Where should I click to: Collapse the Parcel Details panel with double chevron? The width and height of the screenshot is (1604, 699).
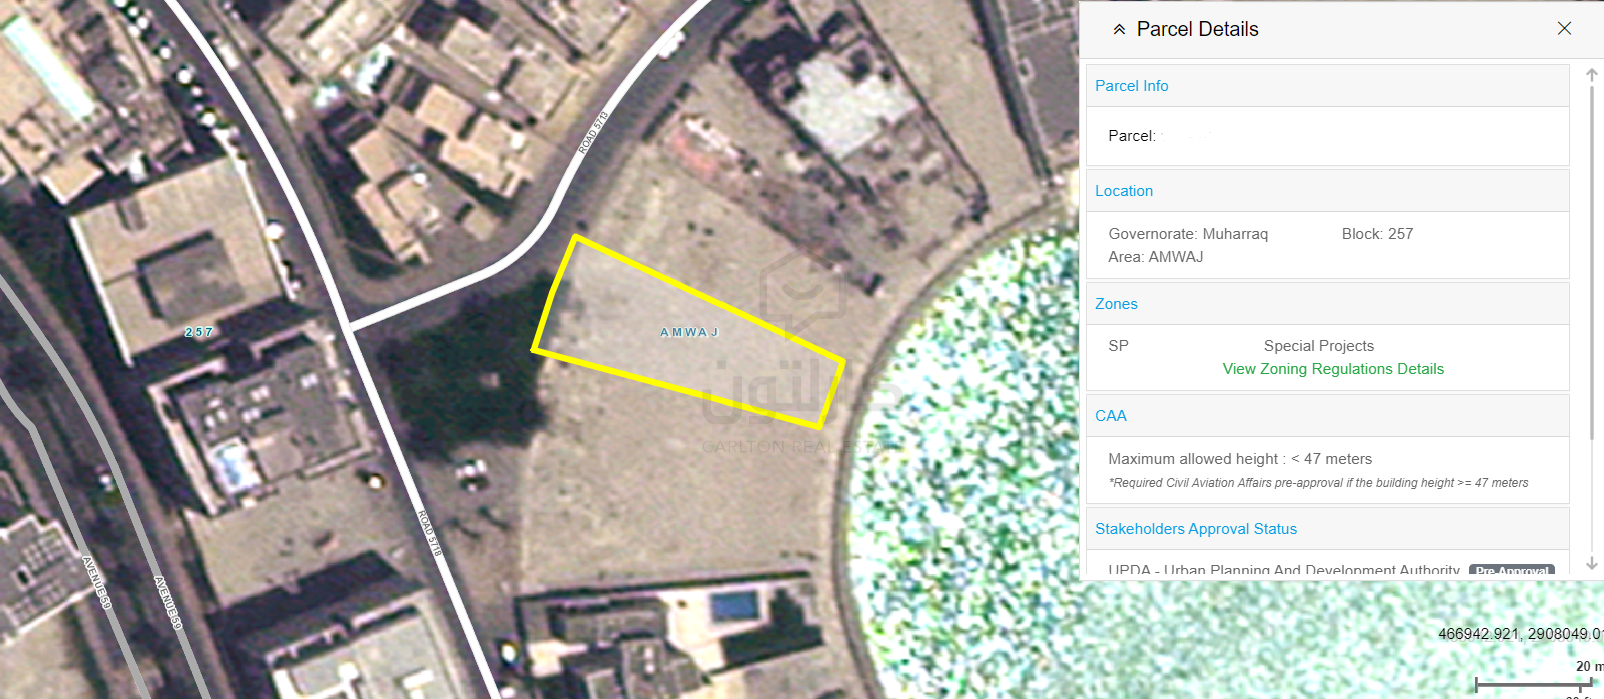(x=1120, y=30)
